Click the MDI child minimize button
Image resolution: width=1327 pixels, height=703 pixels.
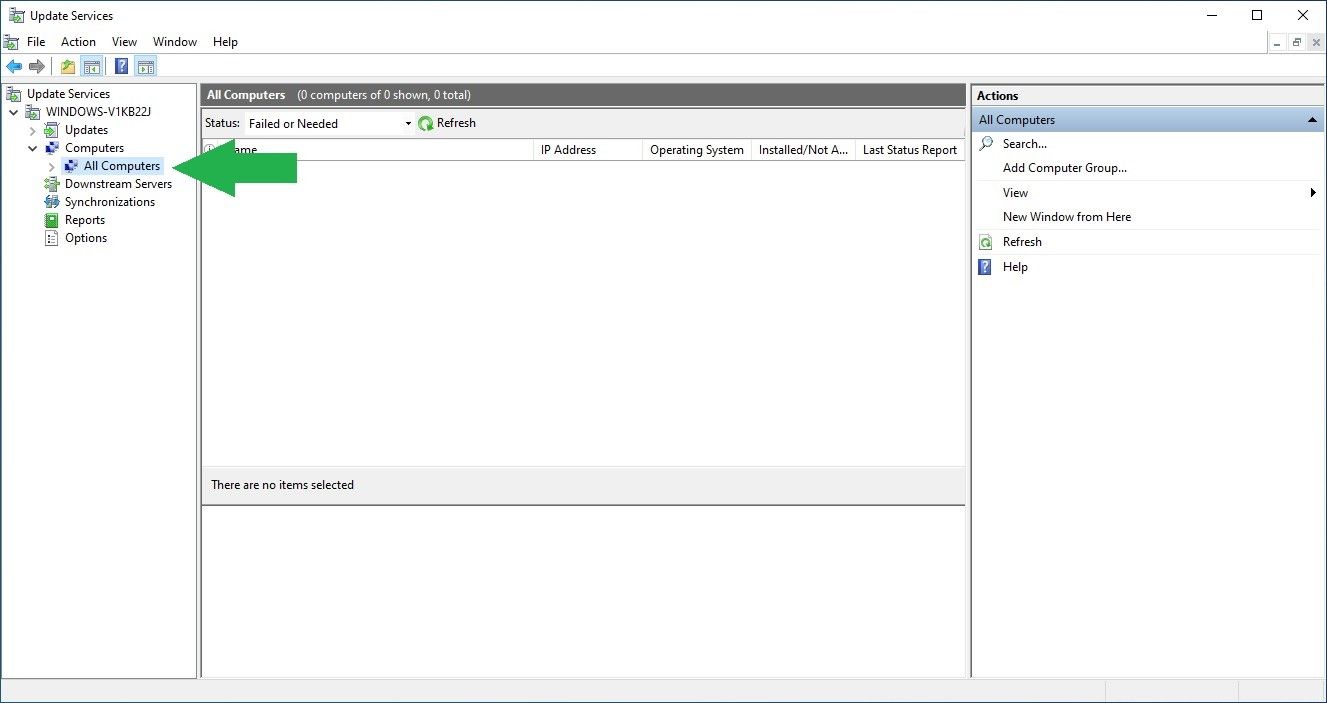[x=1278, y=42]
